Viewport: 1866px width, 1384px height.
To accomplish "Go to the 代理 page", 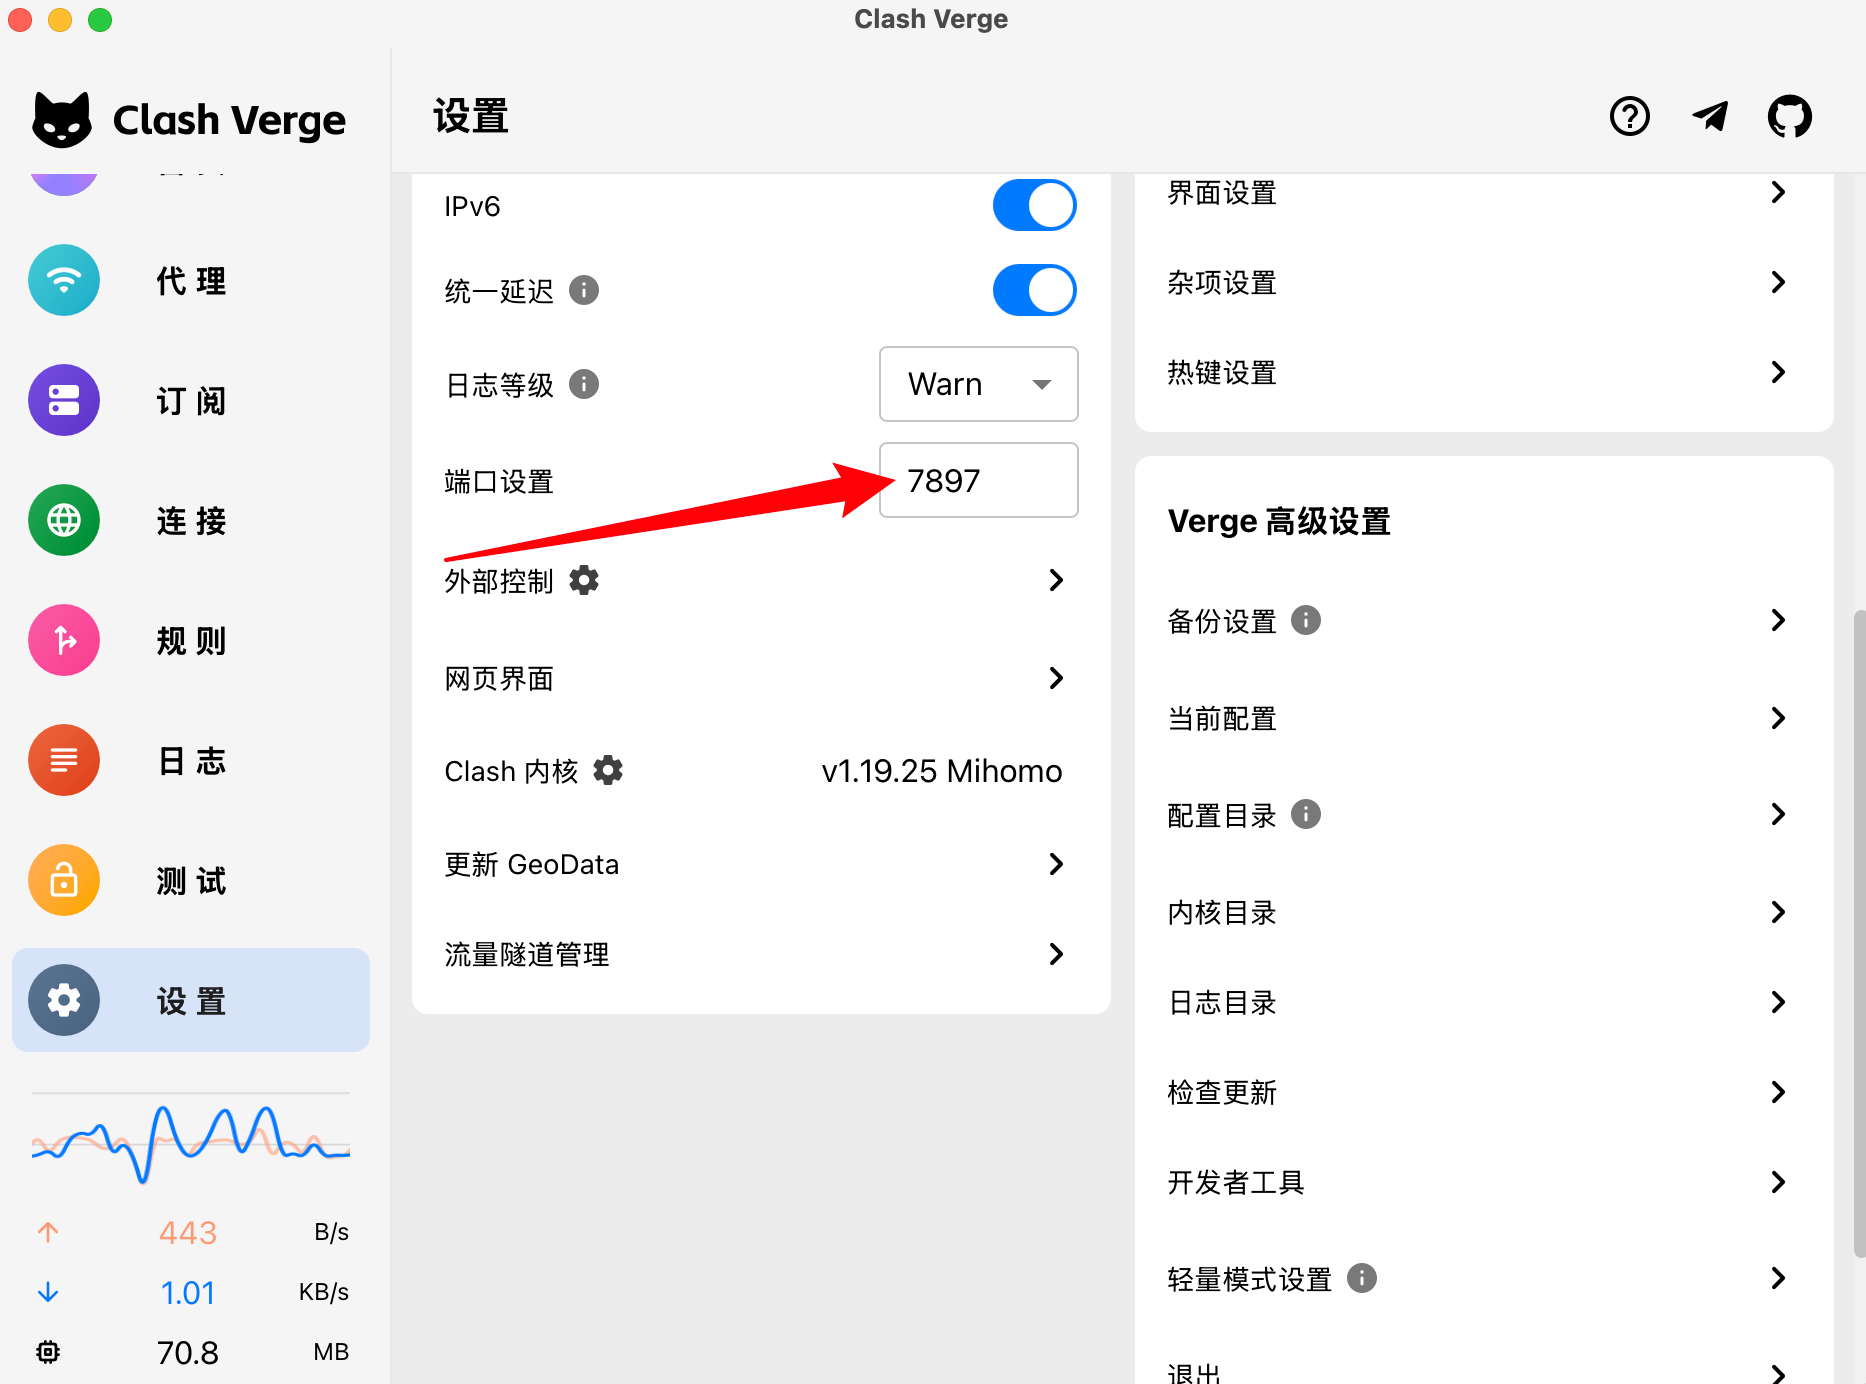I will (x=191, y=280).
